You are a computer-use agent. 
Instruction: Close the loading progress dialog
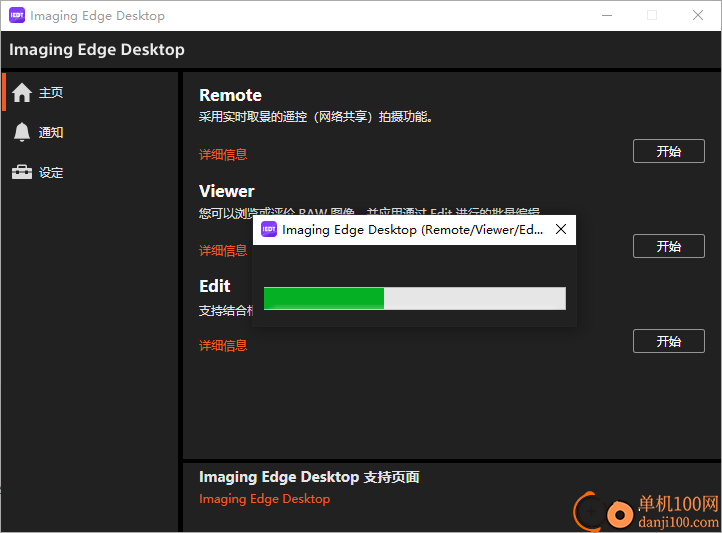561,229
